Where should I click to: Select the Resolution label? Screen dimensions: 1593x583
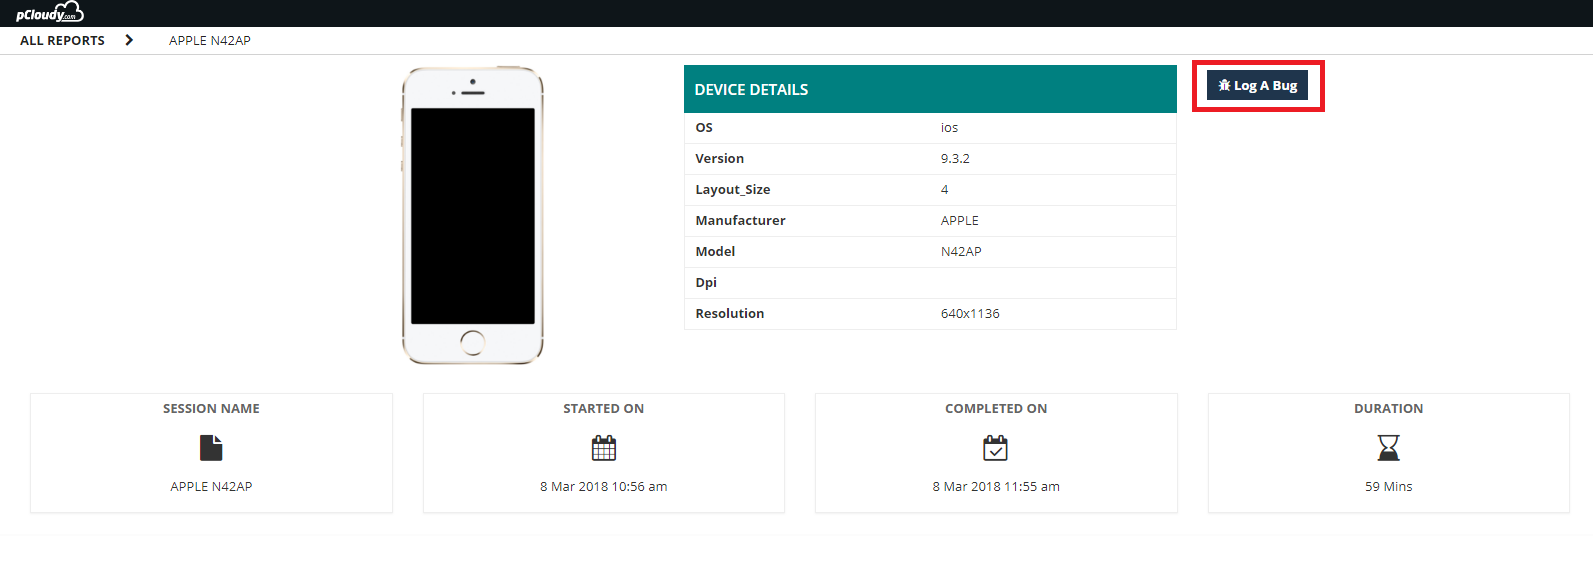point(730,314)
